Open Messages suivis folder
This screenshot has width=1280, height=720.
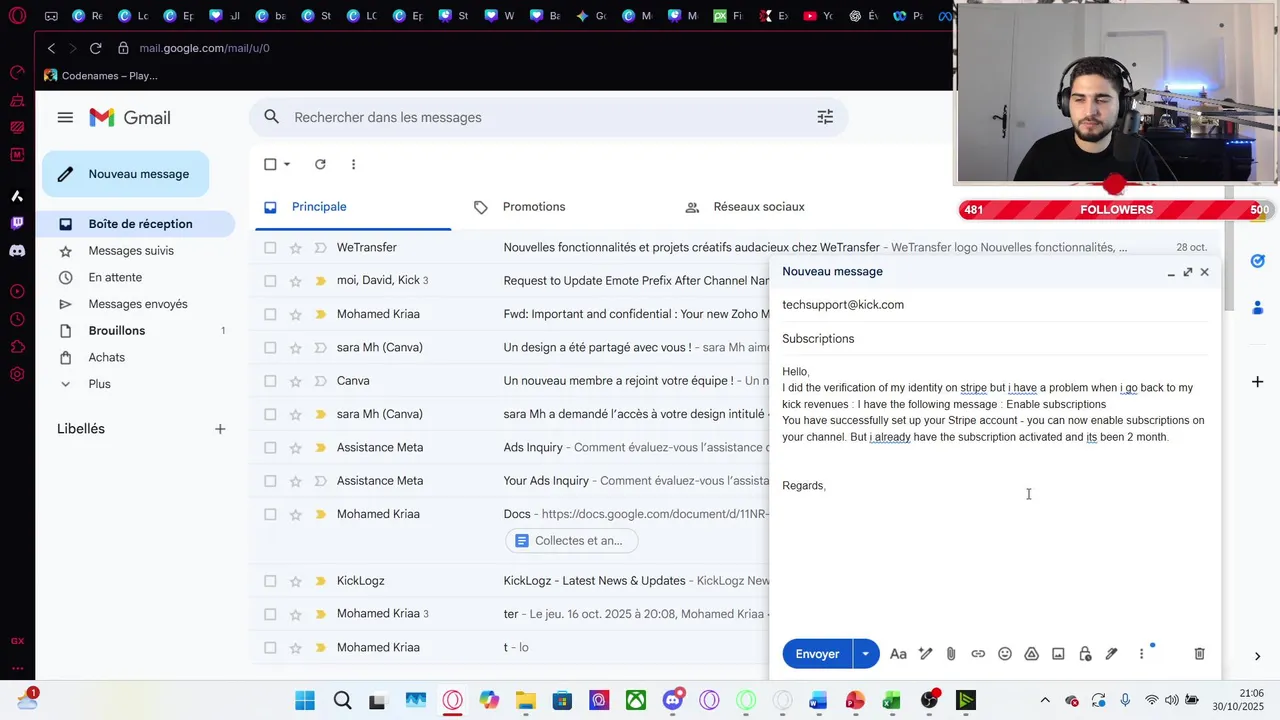[138, 251]
